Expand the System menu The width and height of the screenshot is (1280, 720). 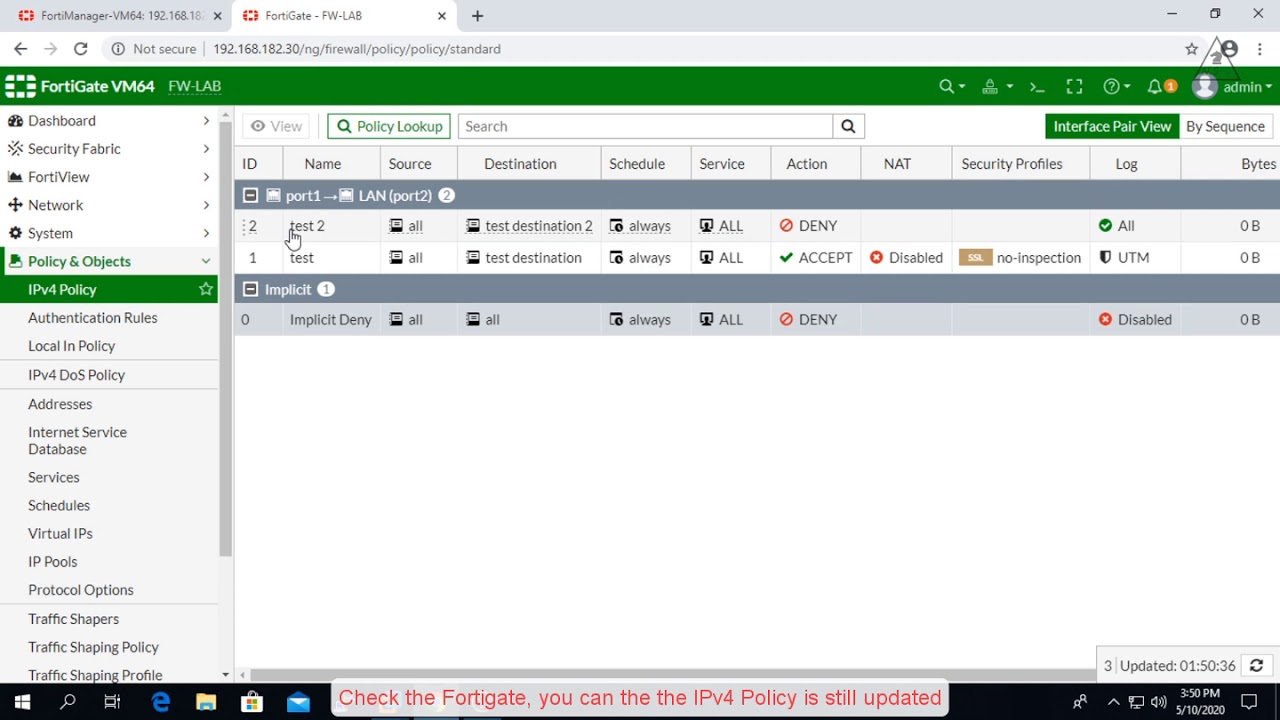(x=109, y=233)
